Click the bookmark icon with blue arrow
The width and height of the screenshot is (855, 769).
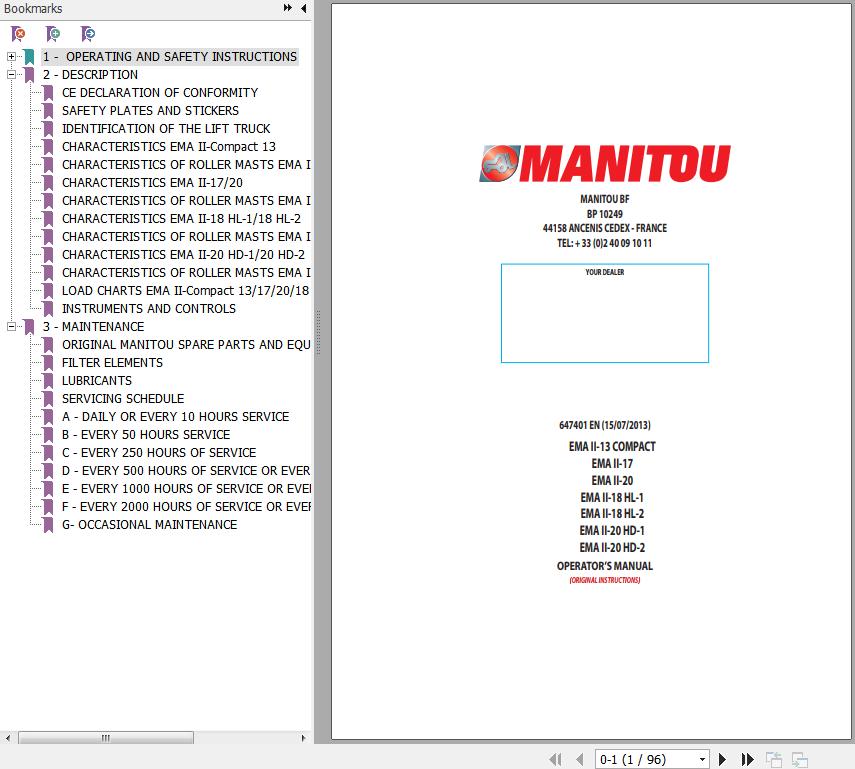(x=88, y=34)
